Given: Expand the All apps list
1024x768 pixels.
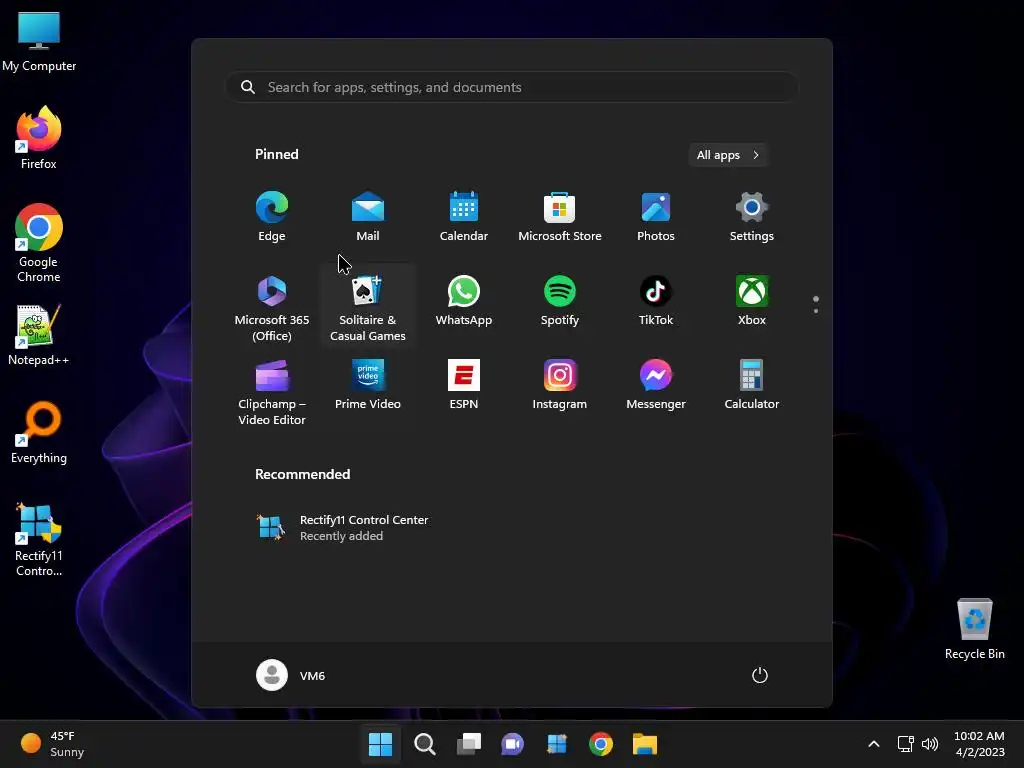Looking at the screenshot, I should click(728, 155).
